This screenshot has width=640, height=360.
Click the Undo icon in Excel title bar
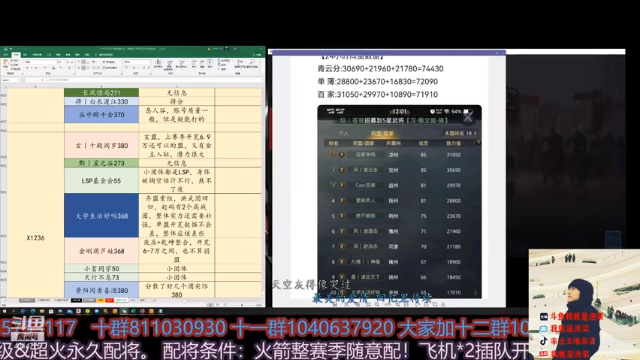[x=11, y=49]
